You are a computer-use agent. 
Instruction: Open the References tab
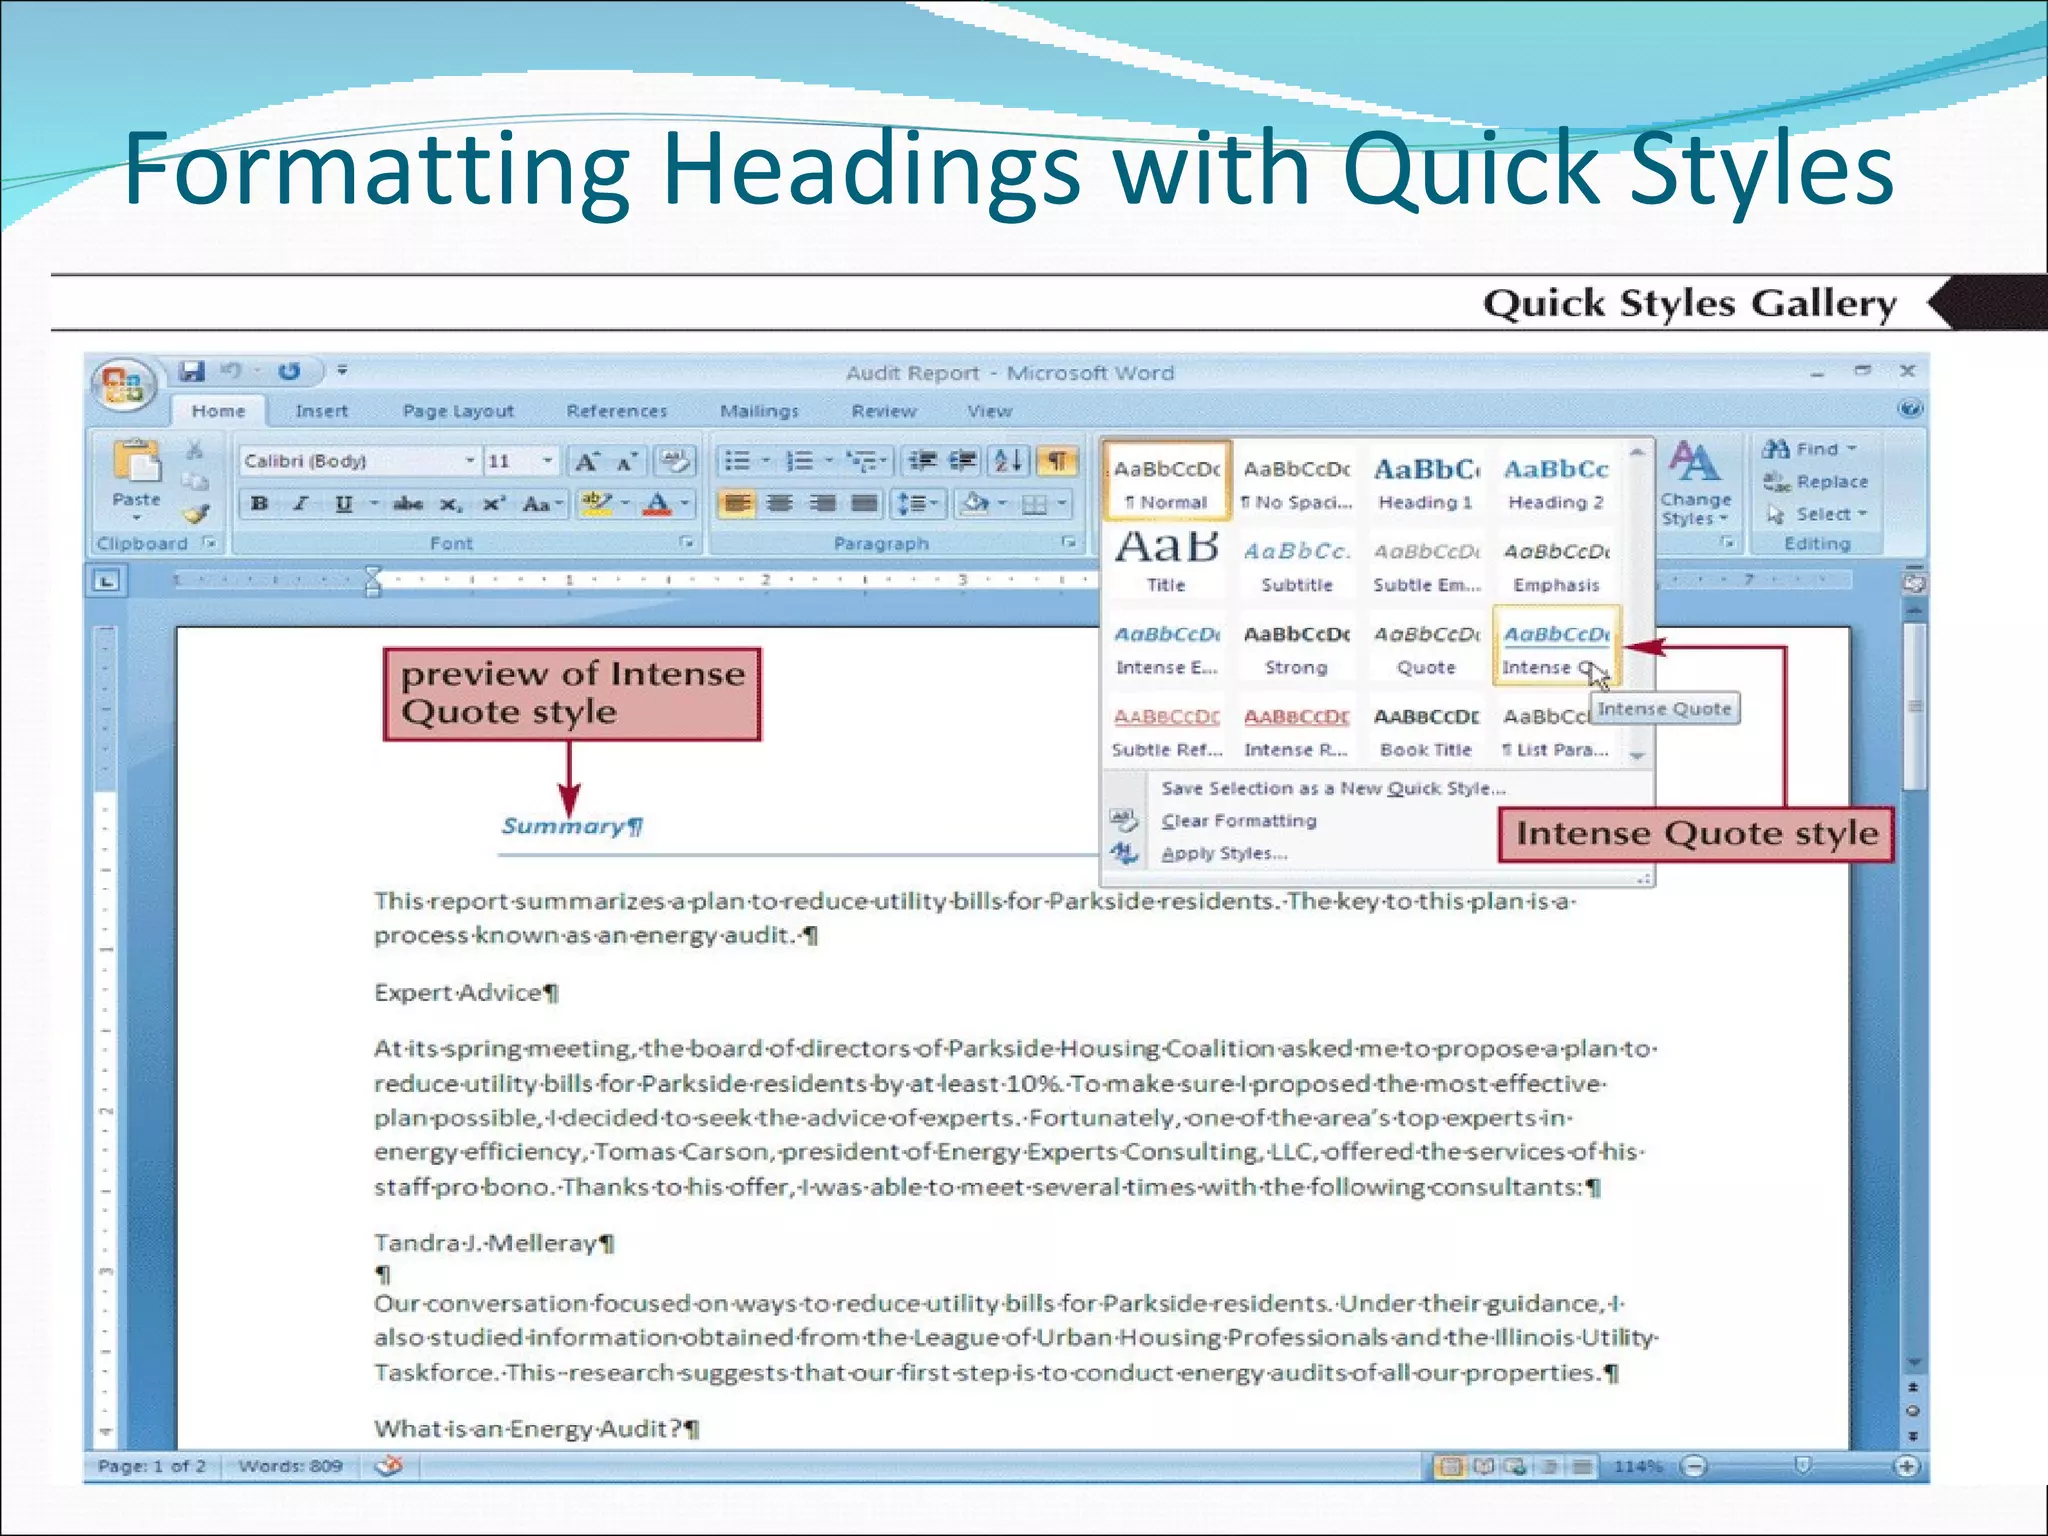(616, 411)
